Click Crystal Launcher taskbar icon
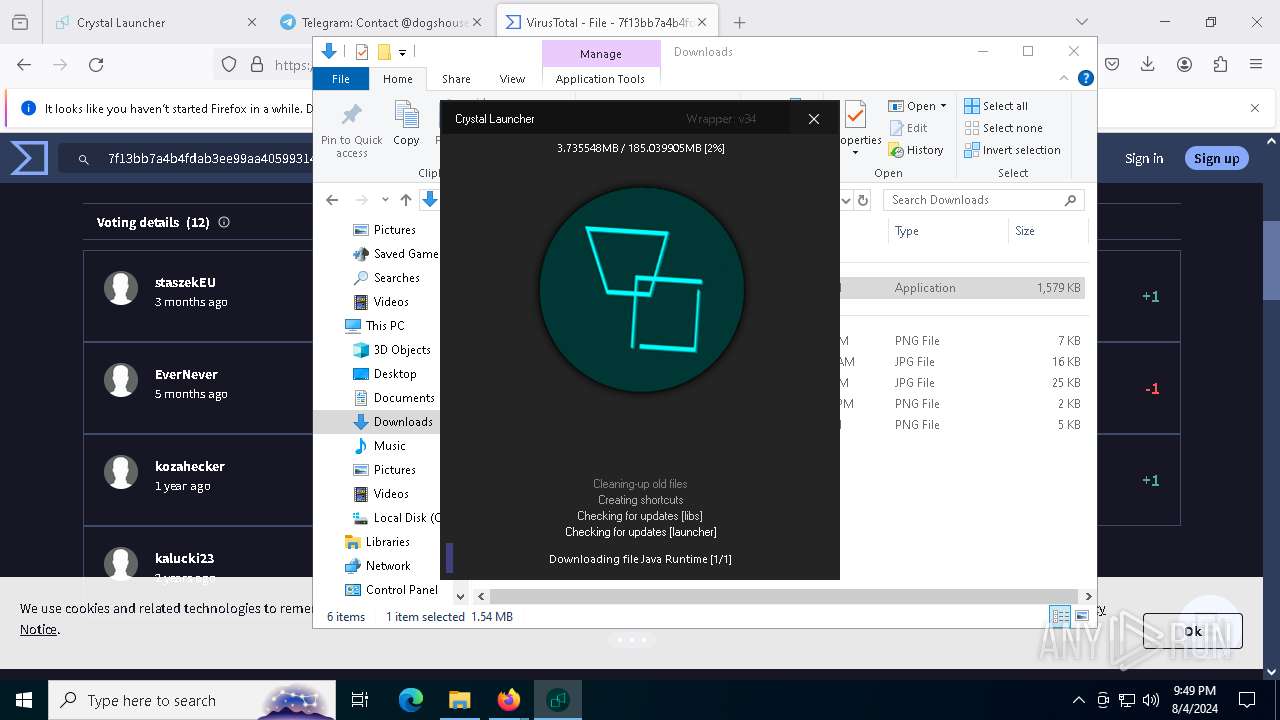The width and height of the screenshot is (1280, 720). coord(558,700)
